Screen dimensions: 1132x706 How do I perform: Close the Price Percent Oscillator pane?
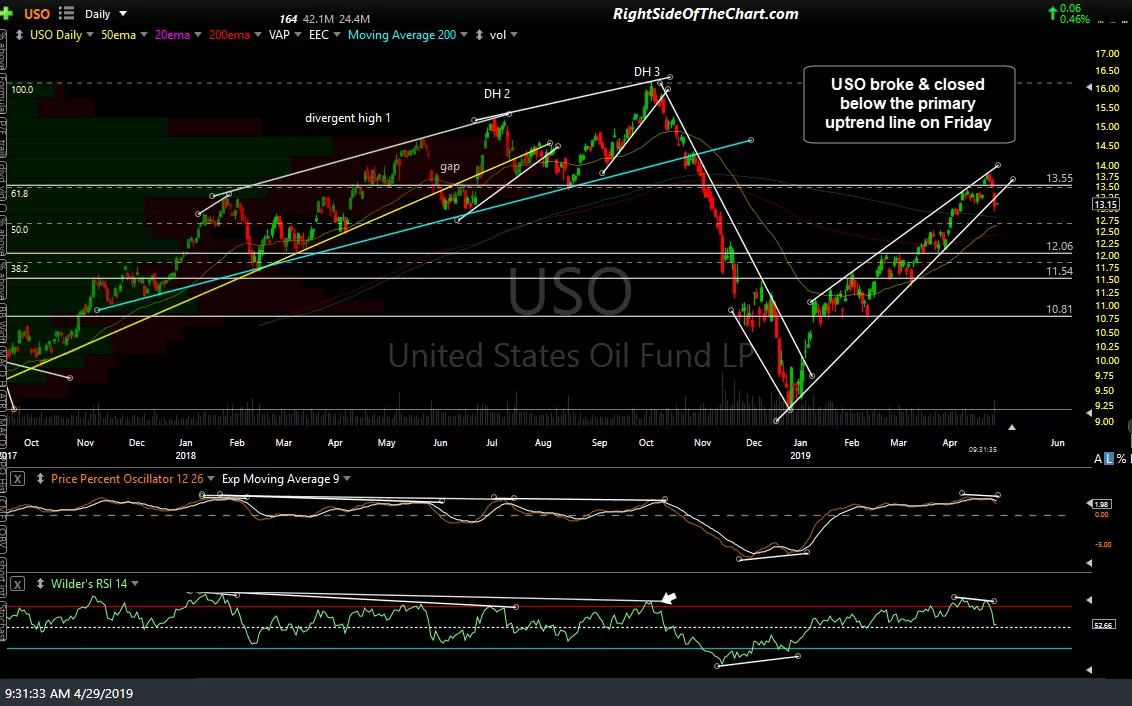click(18, 479)
